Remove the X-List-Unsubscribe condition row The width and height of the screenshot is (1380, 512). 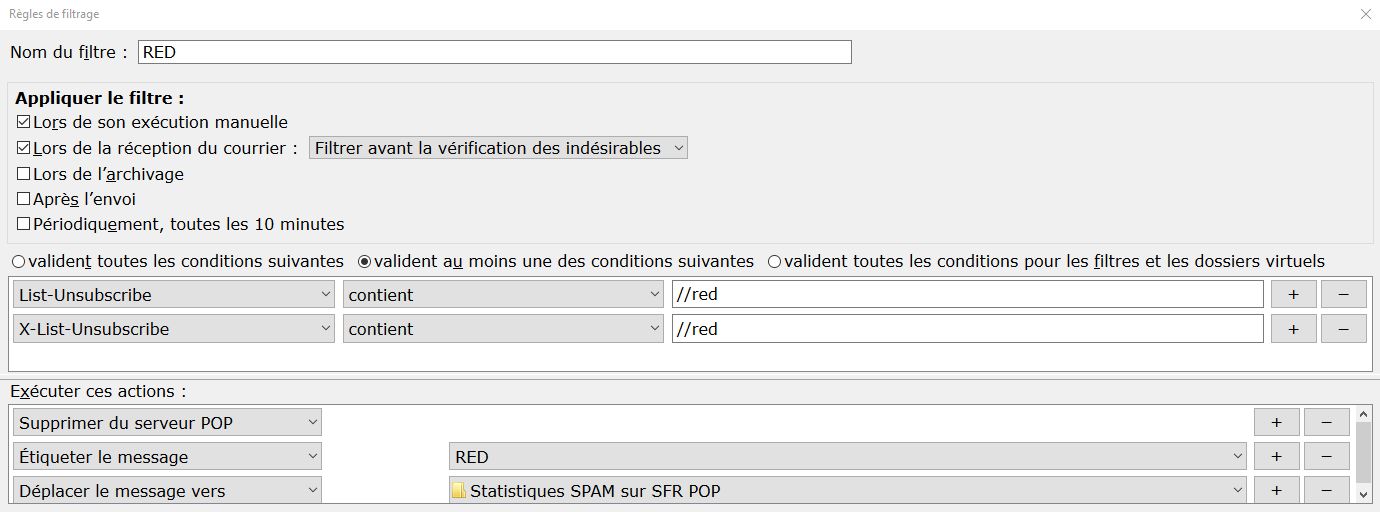(x=1343, y=329)
